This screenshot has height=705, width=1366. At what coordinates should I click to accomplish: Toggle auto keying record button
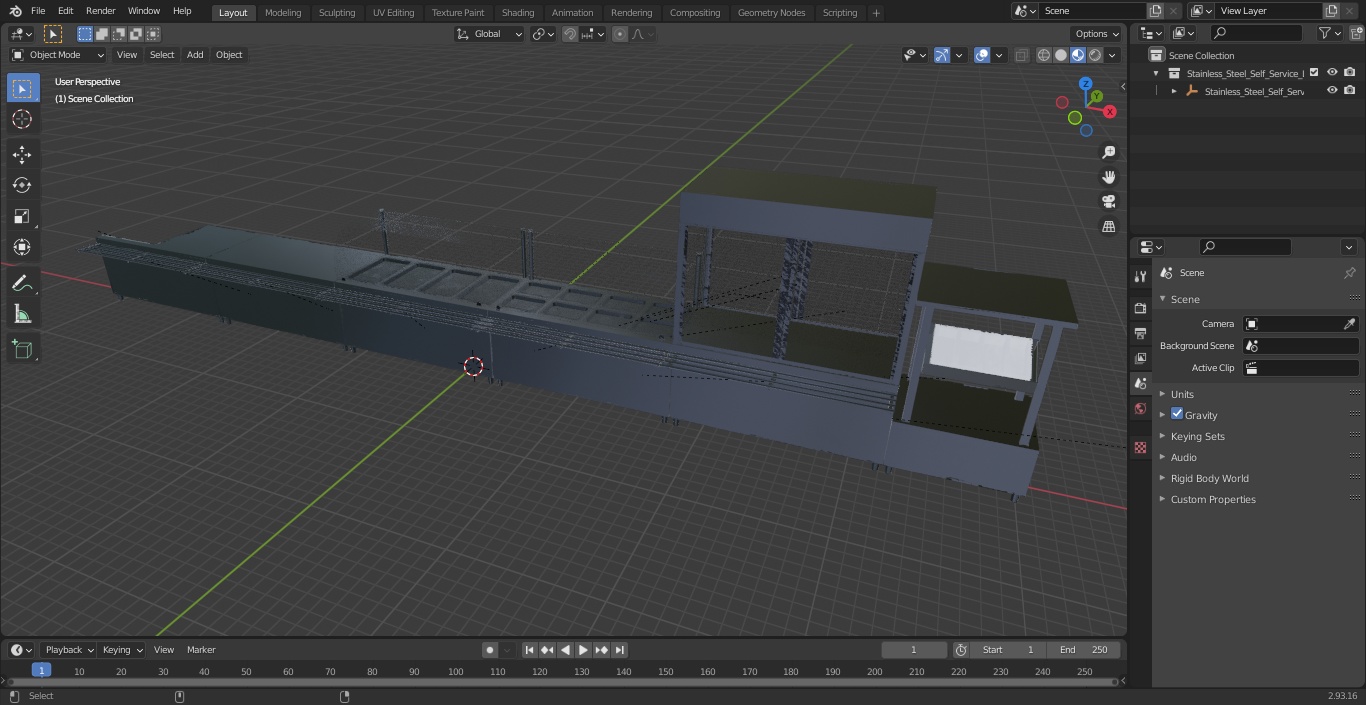tap(490, 650)
